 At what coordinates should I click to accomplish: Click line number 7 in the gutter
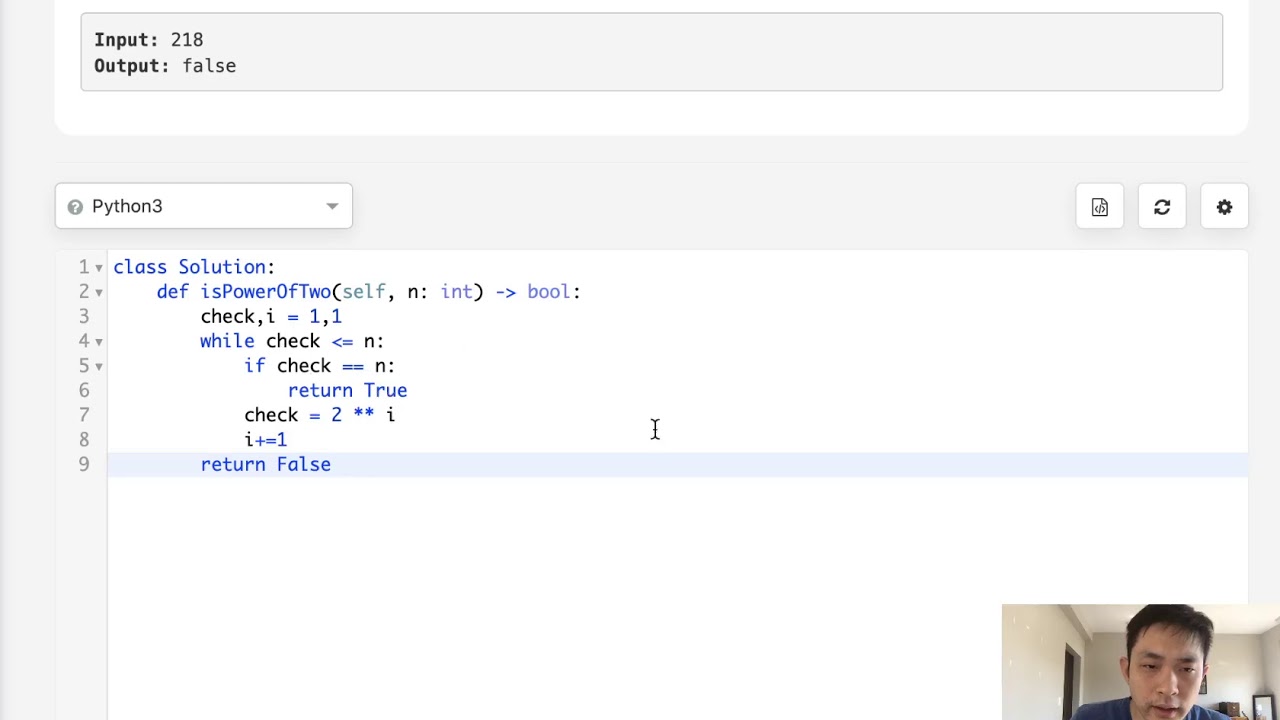[x=84, y=415]
